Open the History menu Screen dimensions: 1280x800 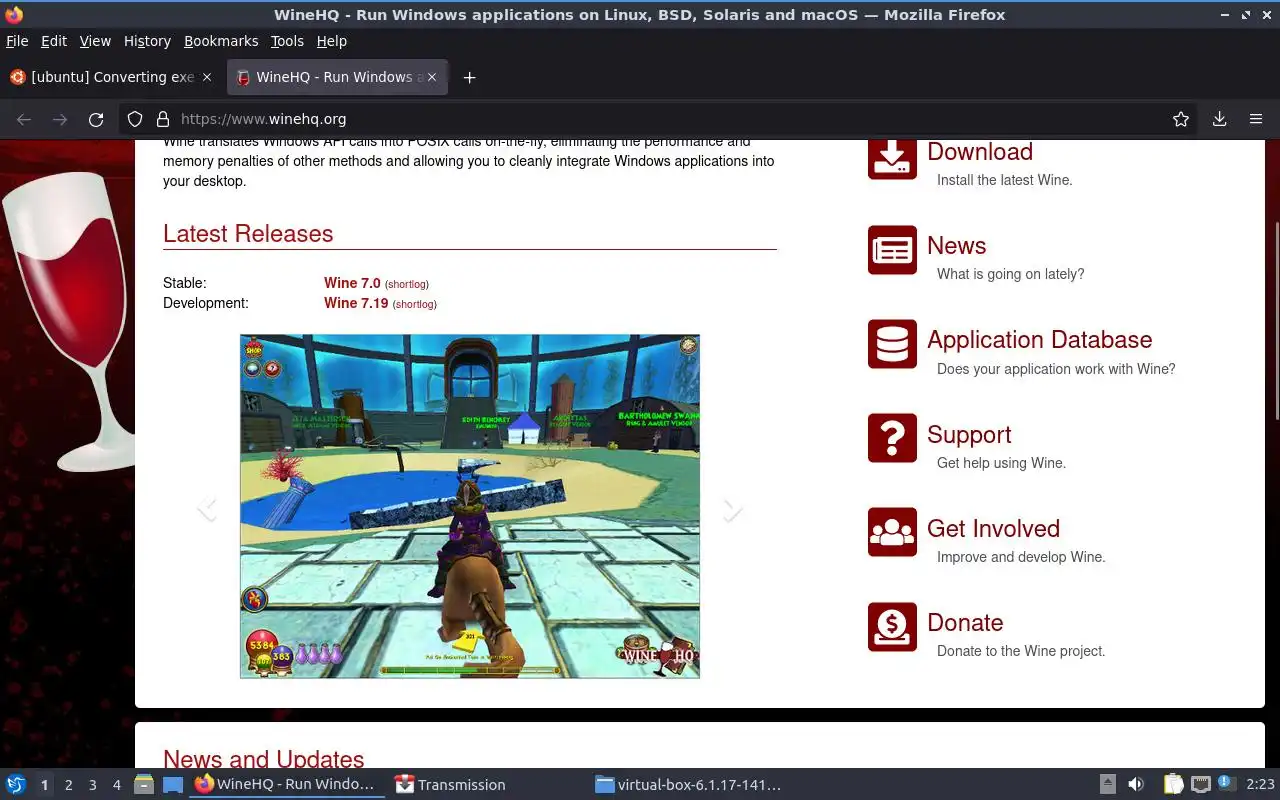[x=147, y=41]
